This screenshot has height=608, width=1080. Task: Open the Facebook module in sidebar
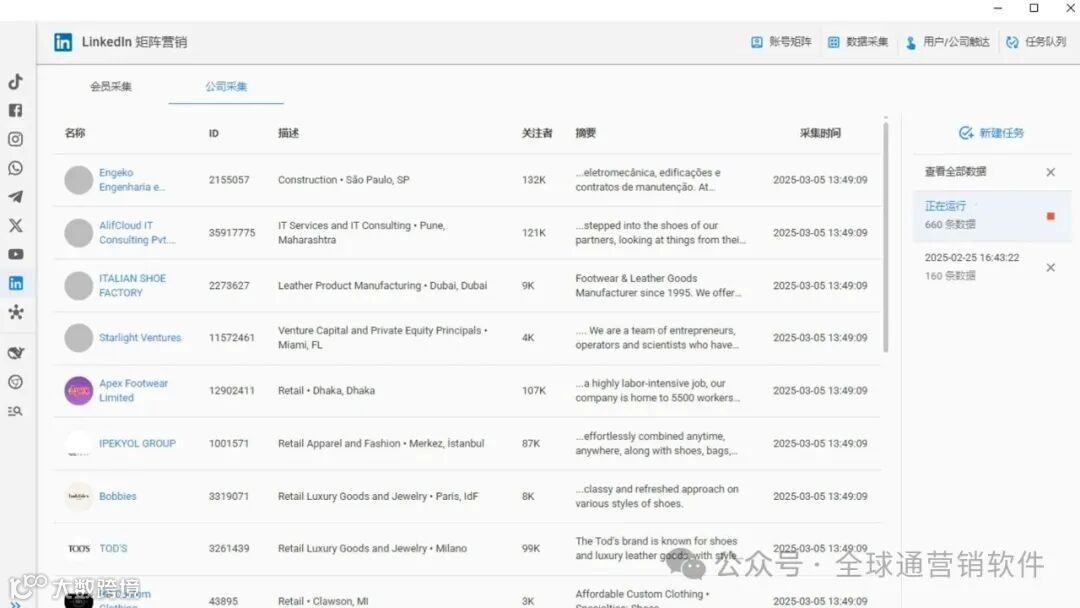click(x=15, y=110)
